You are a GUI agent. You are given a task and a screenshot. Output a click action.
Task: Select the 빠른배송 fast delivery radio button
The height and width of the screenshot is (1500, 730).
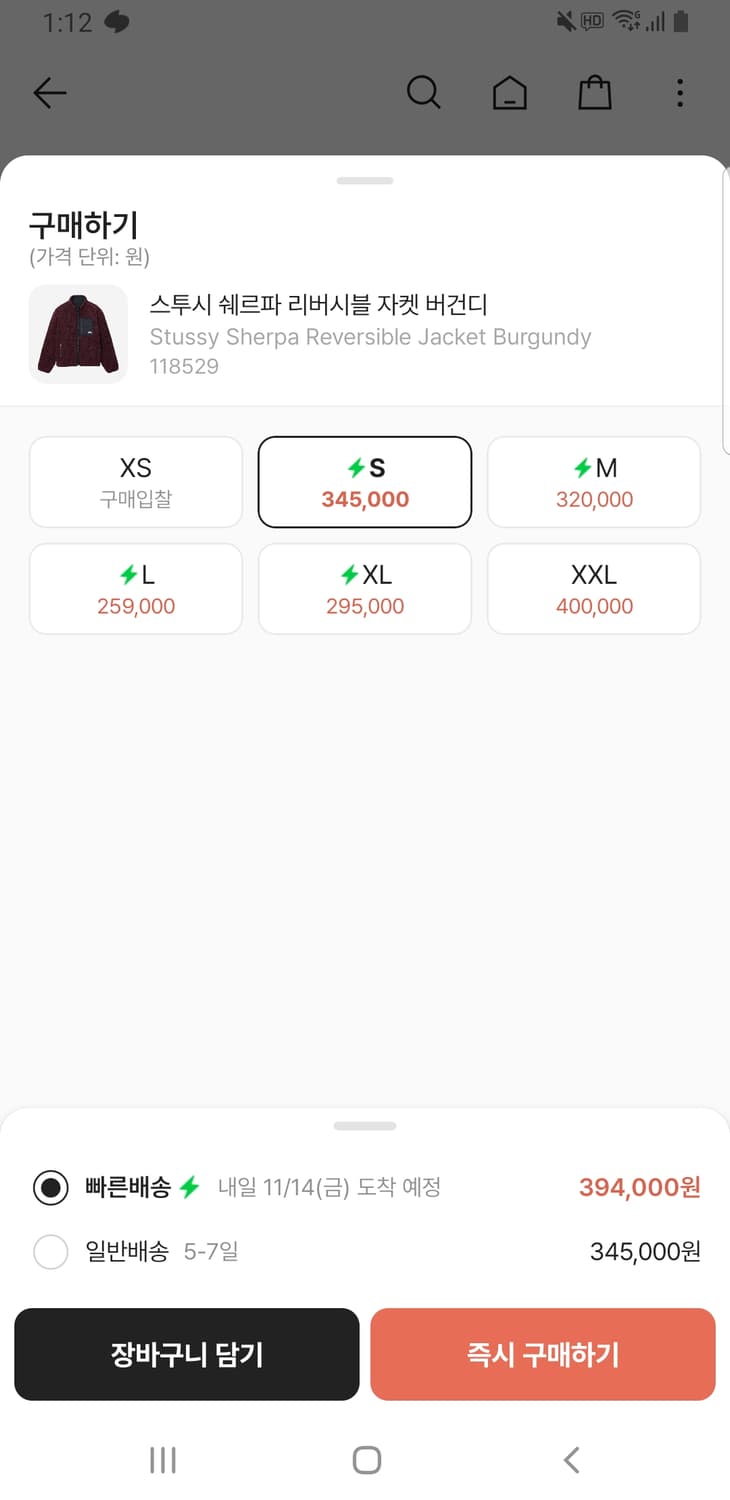(51, 1188)
